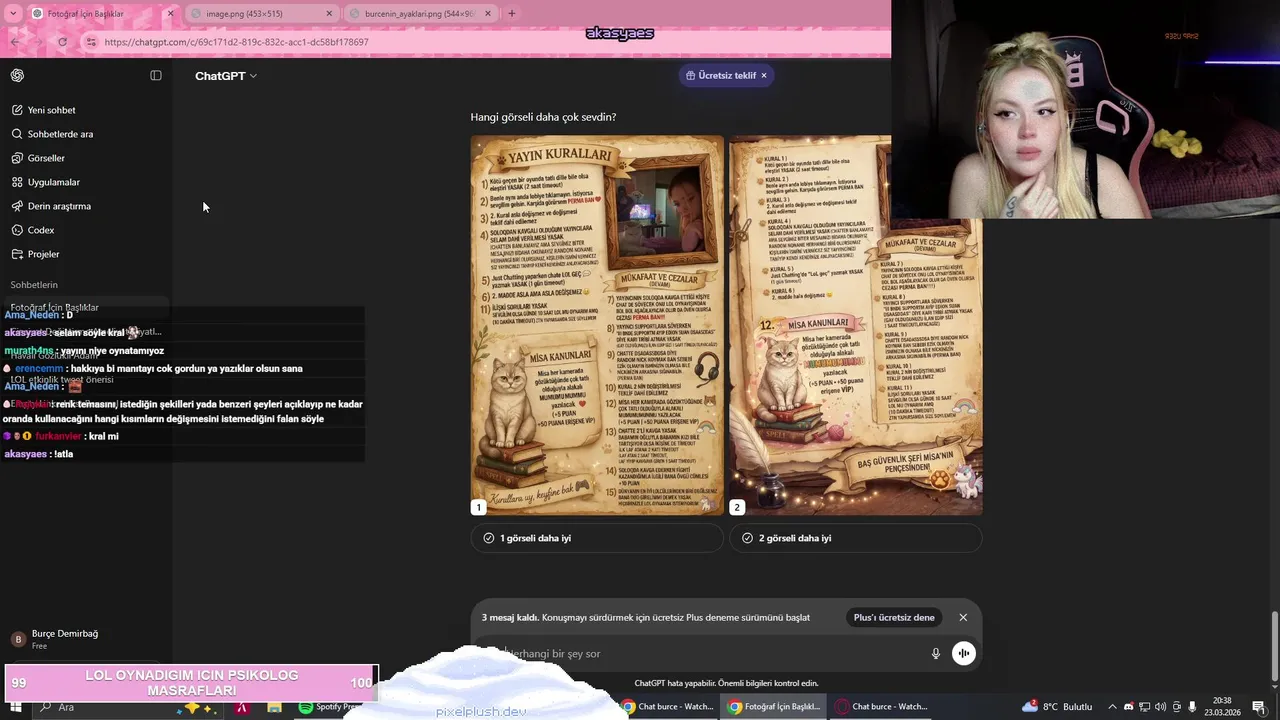Dismiss the 3 mesaj kaldı banner
Image resolution: width=1280 pixels, height=720 pixels.
[x=963, y=618]
